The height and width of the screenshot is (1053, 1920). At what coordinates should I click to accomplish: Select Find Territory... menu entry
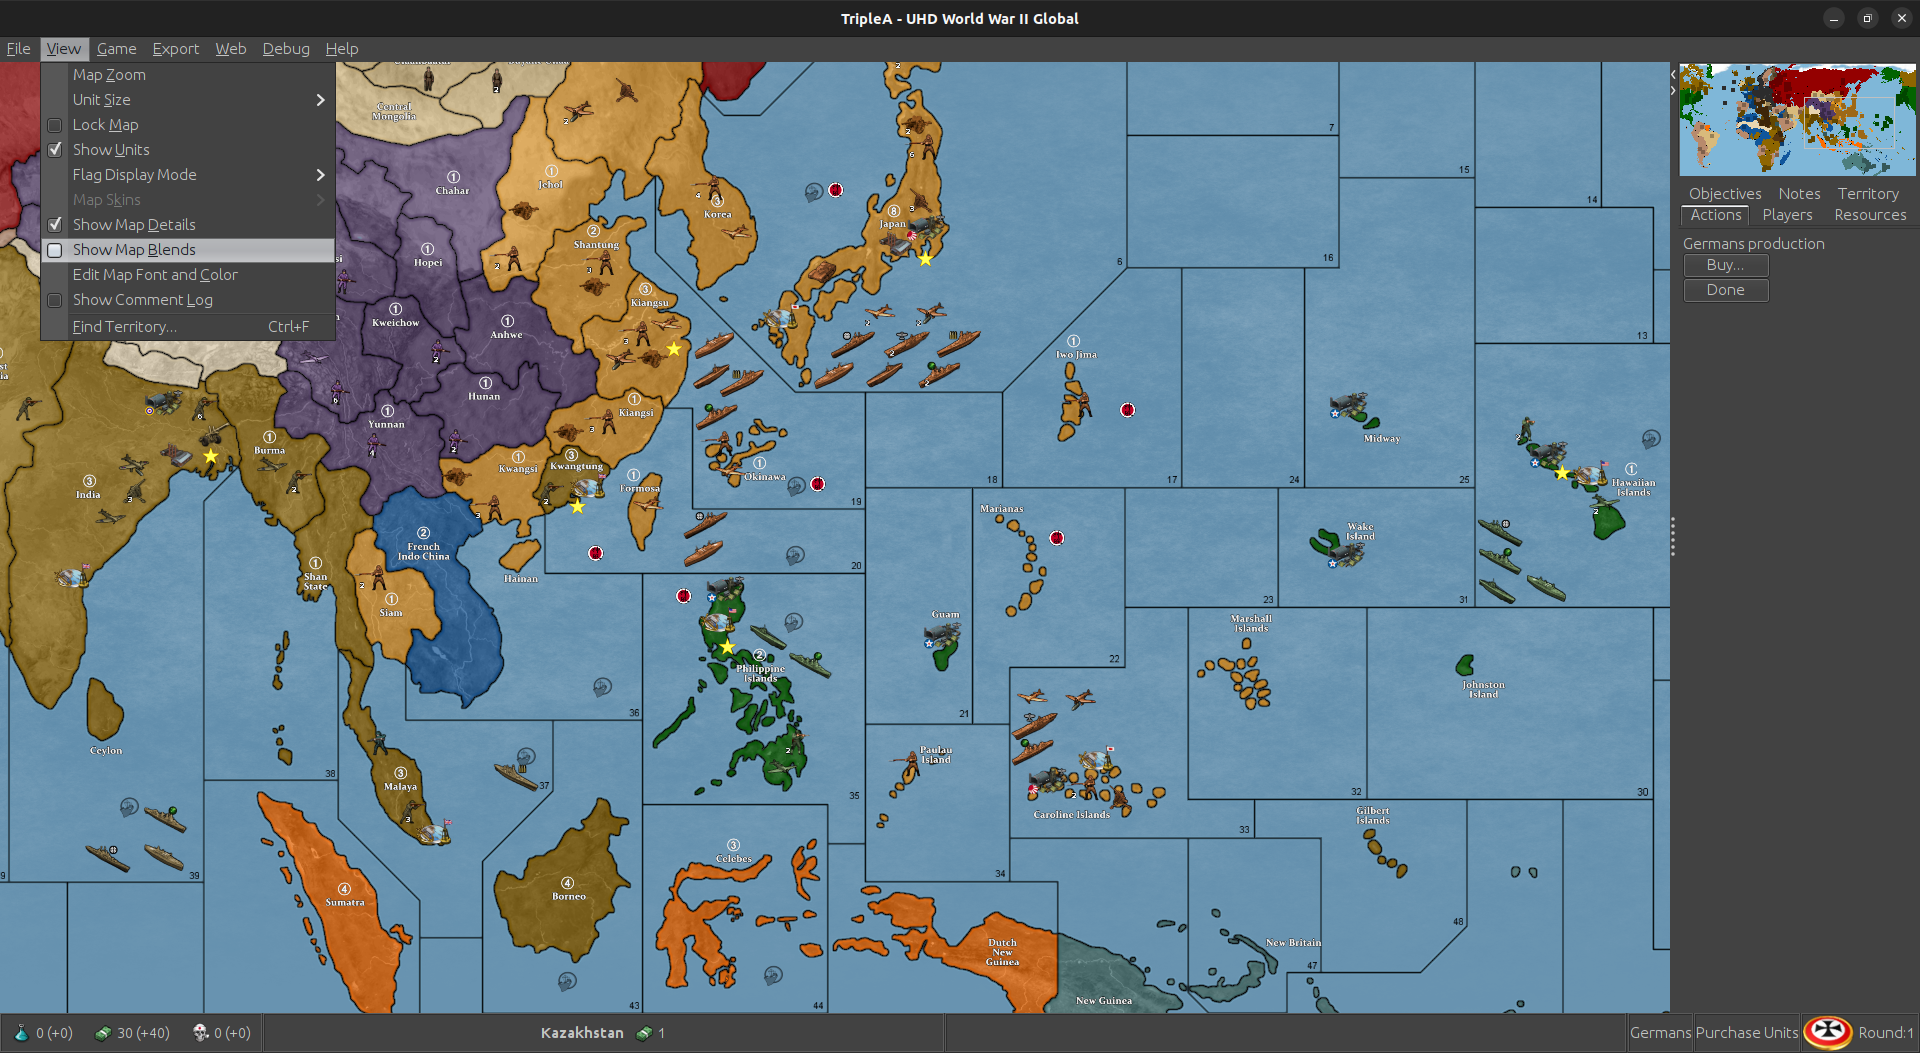point(188,327)
